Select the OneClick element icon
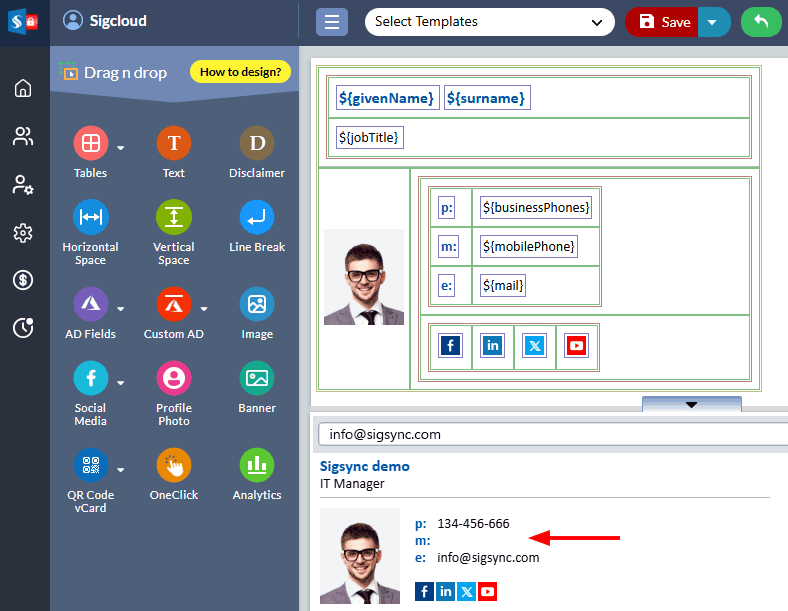Viewport: 788px width, 611px height. click(174, 465)
